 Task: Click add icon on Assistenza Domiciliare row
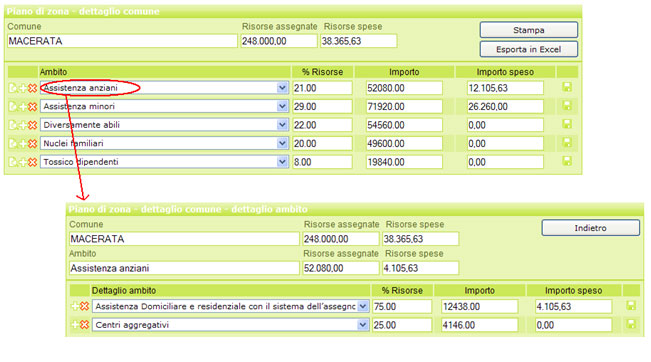pyautogui.click(x=75, y=306)
